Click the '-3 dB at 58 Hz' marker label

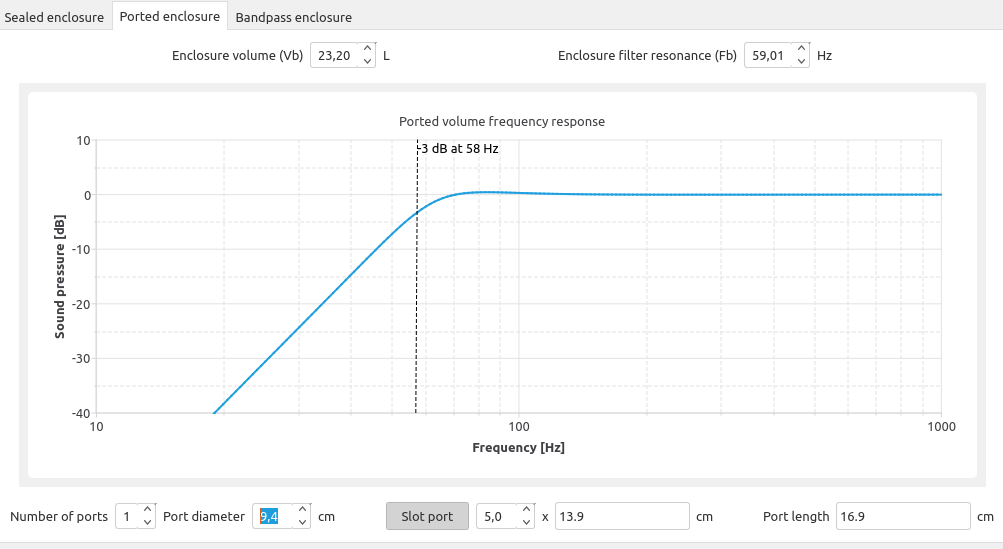(458, 148)
